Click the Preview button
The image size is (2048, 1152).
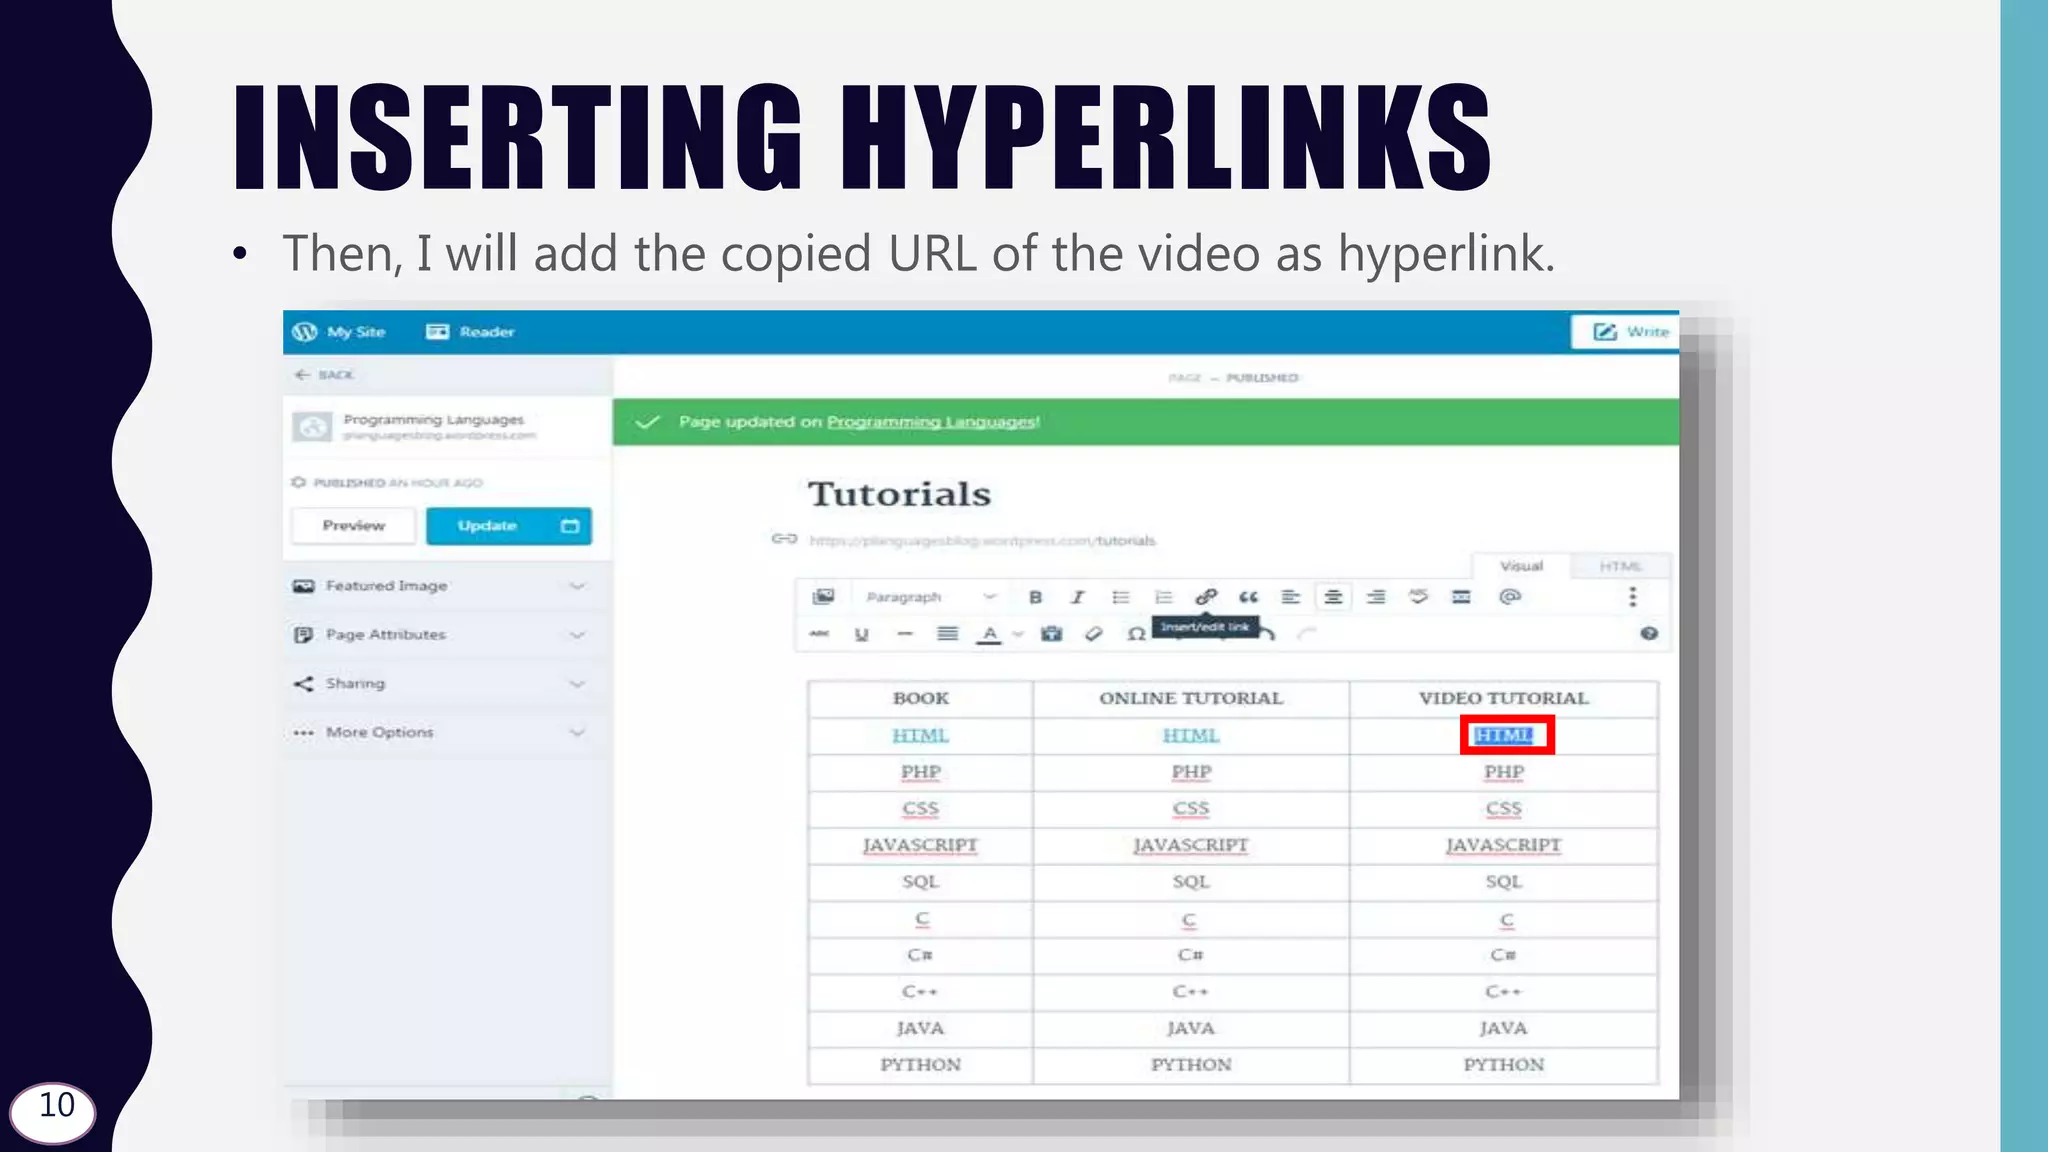click(x=353, y=526)
